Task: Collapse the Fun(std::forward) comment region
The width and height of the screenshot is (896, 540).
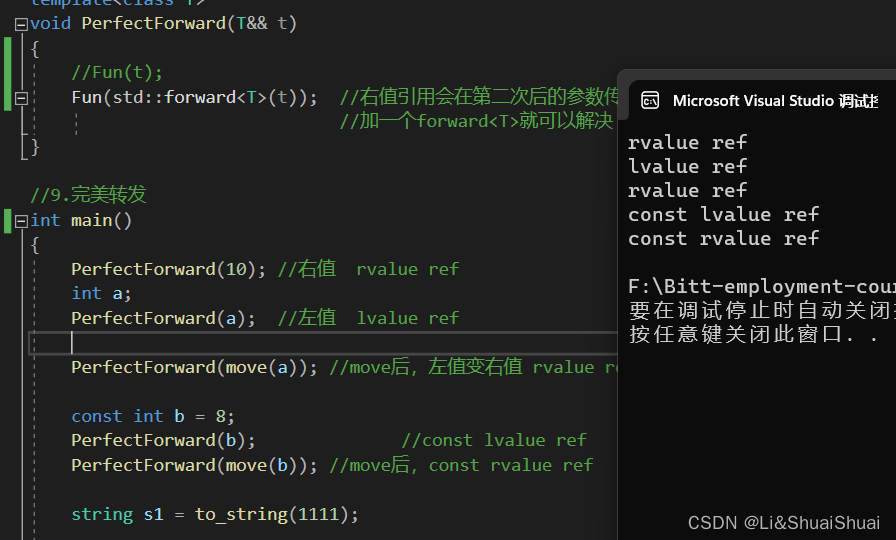Action: (x=21, y=98)
